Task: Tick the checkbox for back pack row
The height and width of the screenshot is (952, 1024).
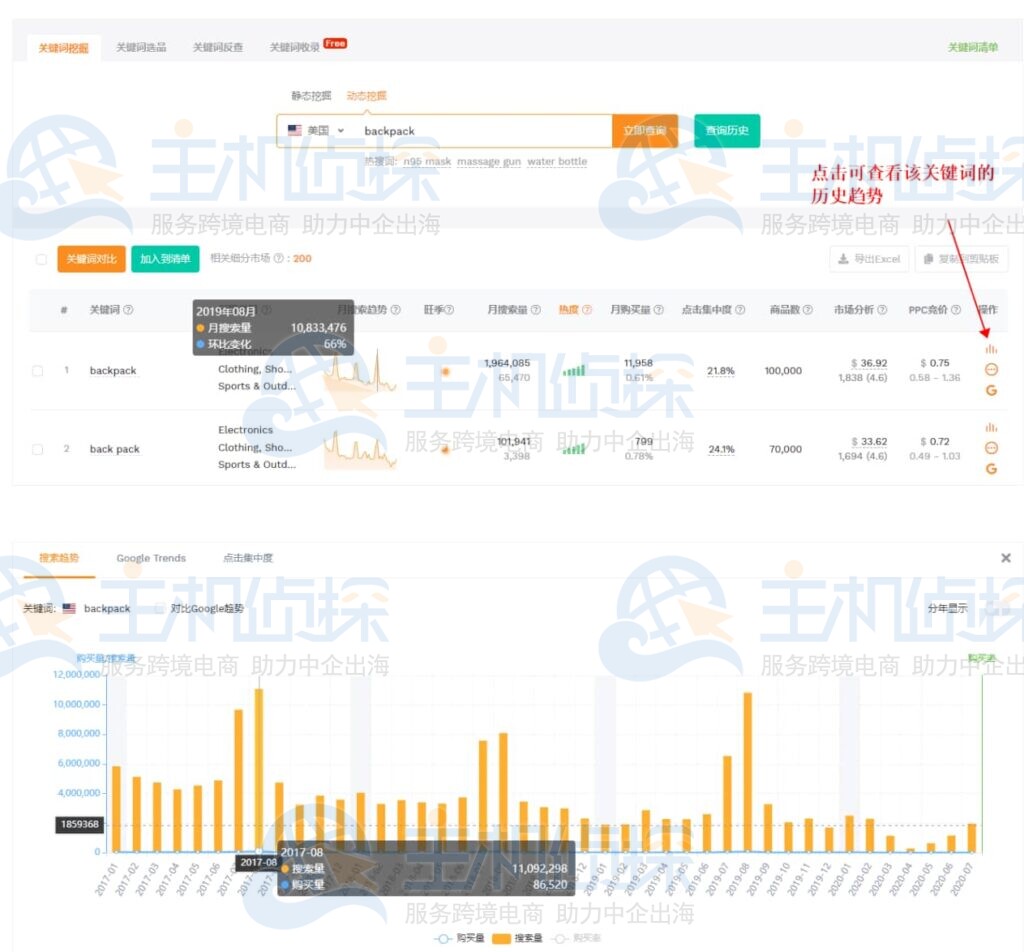Action: click(x=38, y=449)
